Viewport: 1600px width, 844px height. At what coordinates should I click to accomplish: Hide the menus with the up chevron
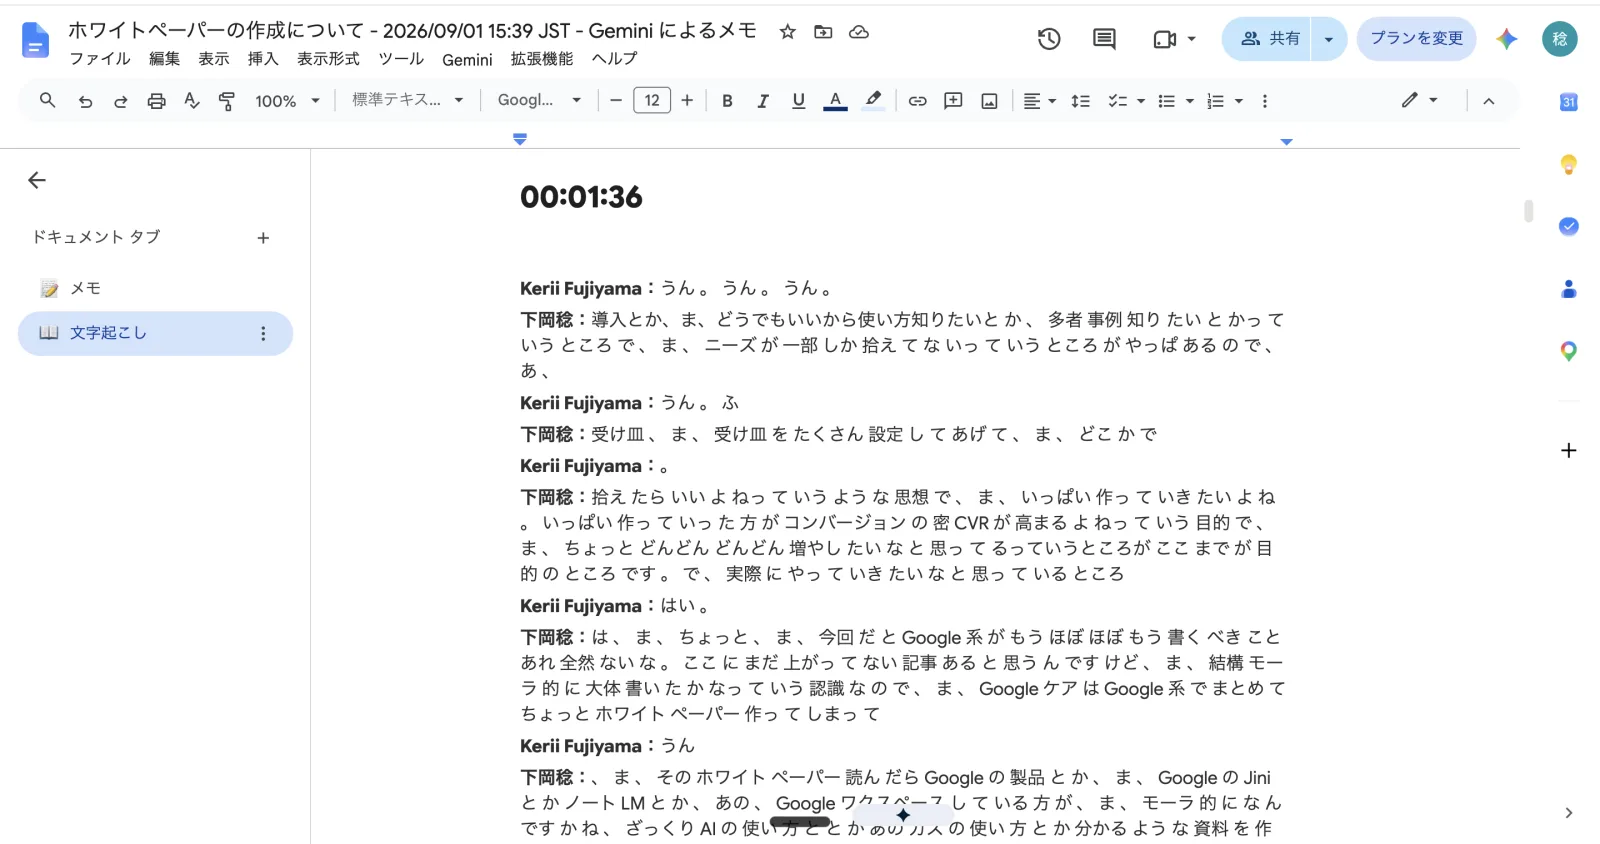point(1489,101)
